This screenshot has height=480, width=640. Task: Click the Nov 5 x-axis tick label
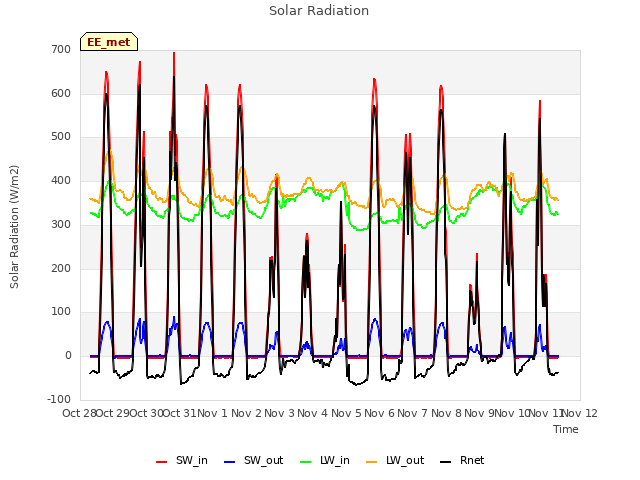pos(346,413)
